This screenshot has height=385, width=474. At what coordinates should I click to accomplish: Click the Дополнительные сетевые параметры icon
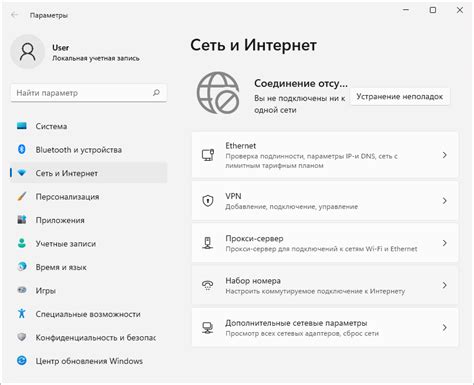(x=208, y=327)
